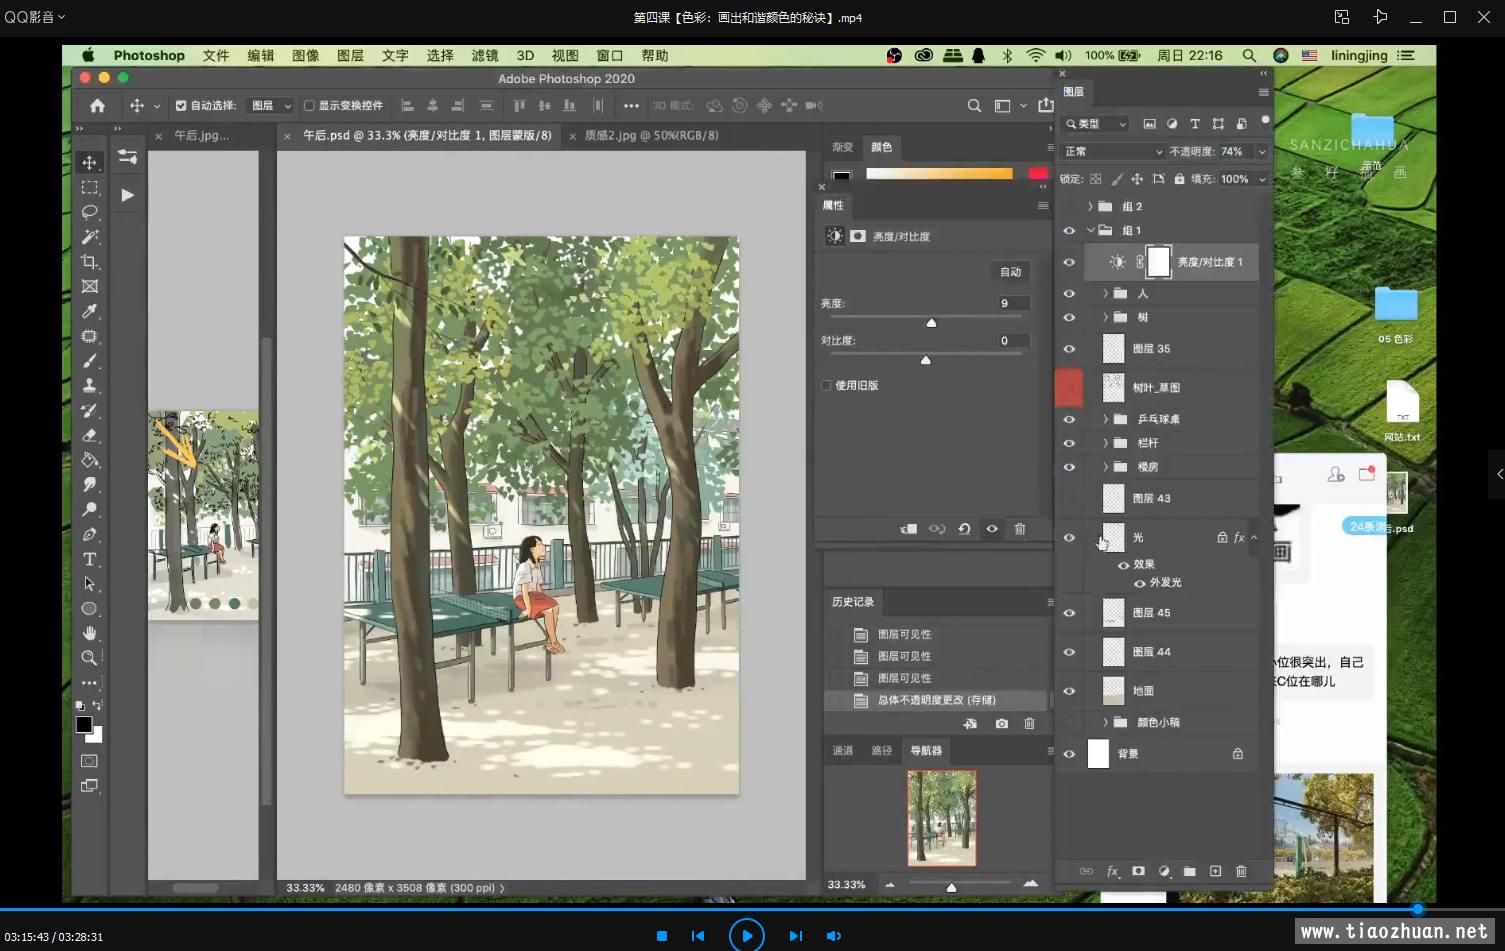Enable the 使用旧版 checkbox
Image resolution: width=1505 pixels, height=951 pixels.
click(x=826, y=385)
